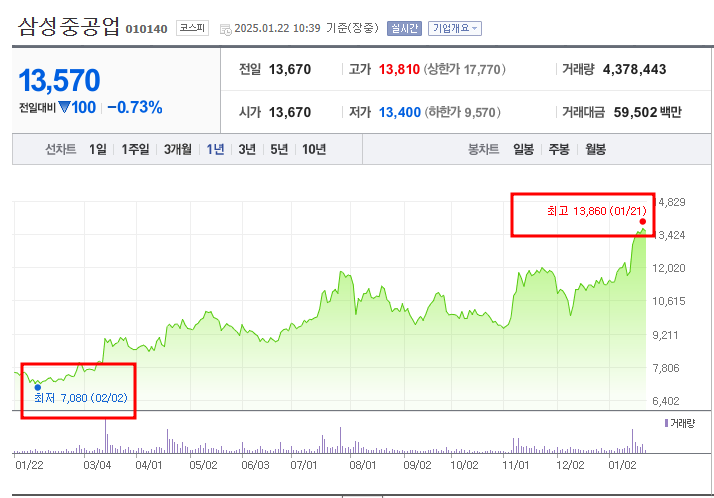Click the 거래량 value 4,378,443
The width and height of the screenshot is (714, 498).
[x=634, y=69]
